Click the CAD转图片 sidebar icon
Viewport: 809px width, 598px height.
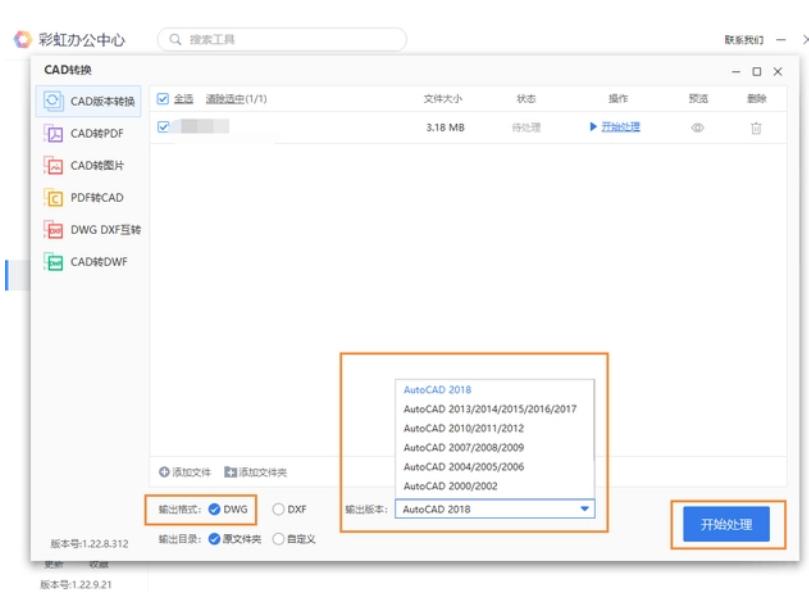pyautogui.click(x=53, y=166)
